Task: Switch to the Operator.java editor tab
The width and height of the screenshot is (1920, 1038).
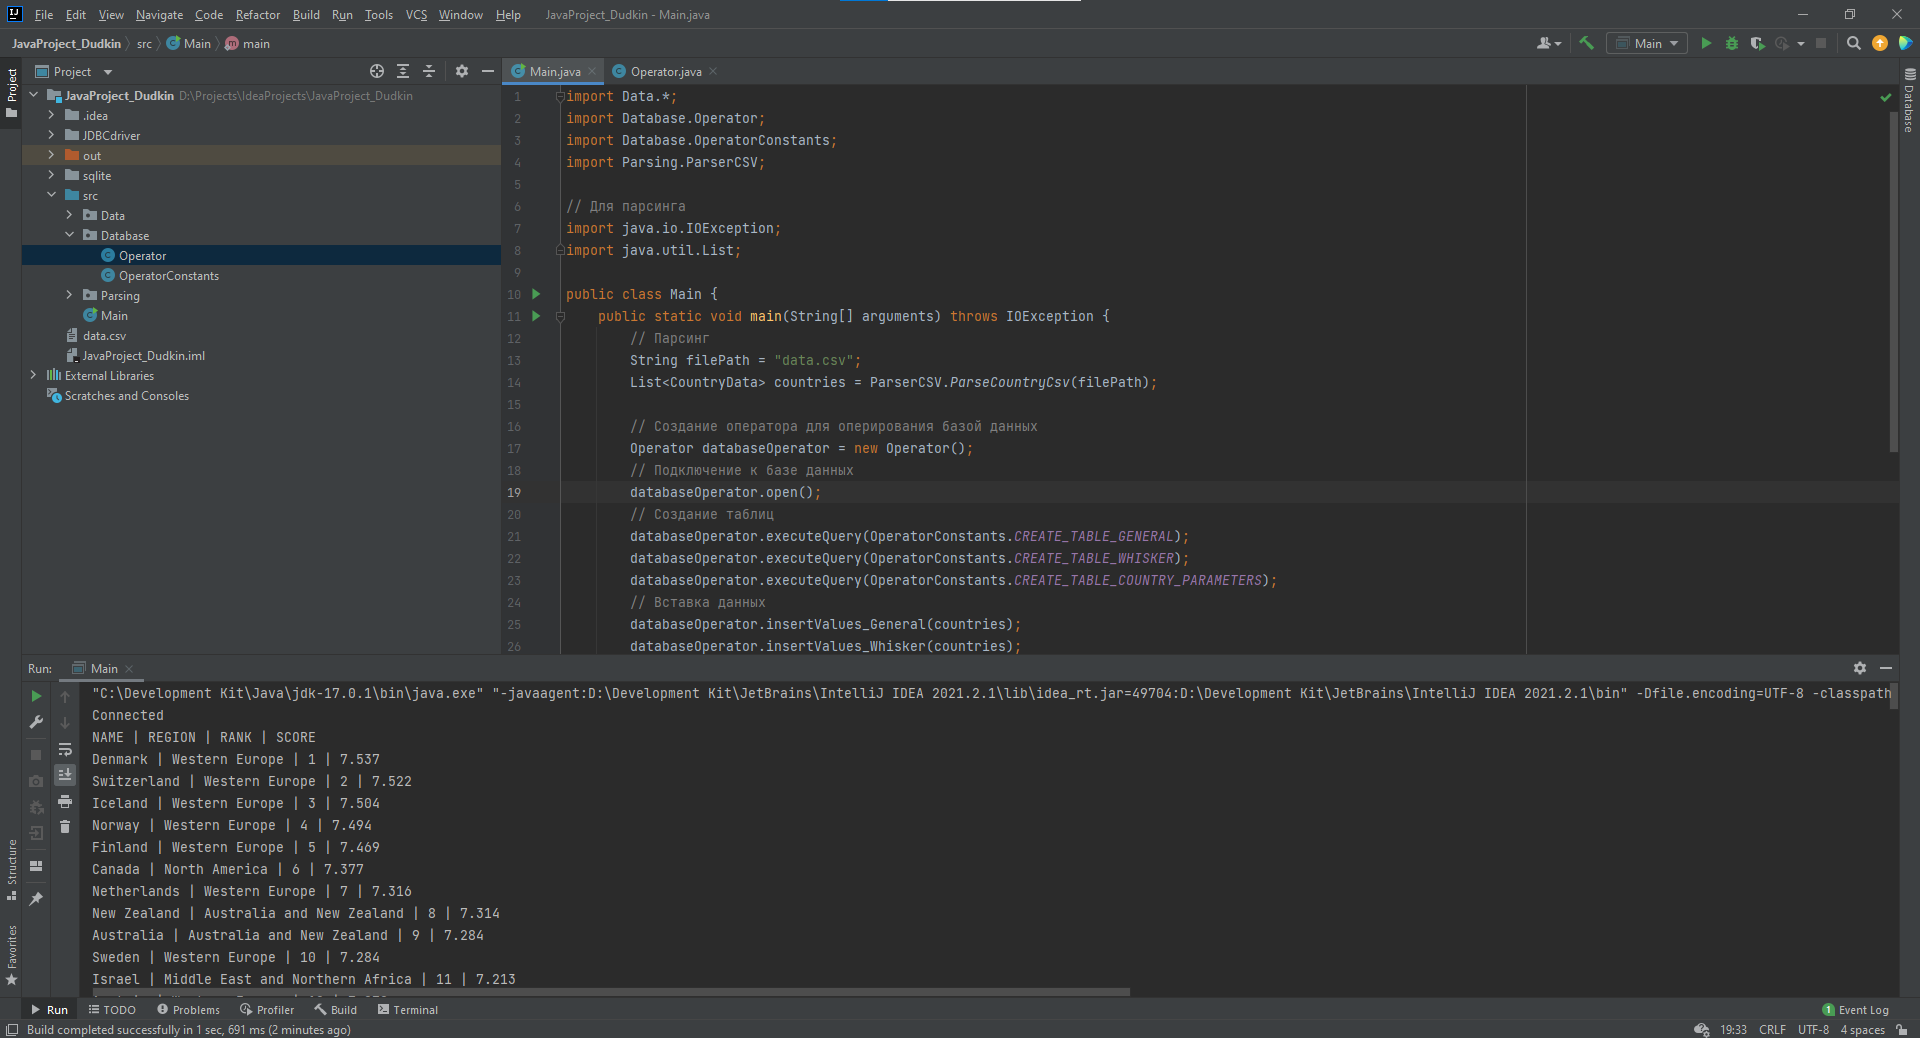Action: click(x=665, y=71)
